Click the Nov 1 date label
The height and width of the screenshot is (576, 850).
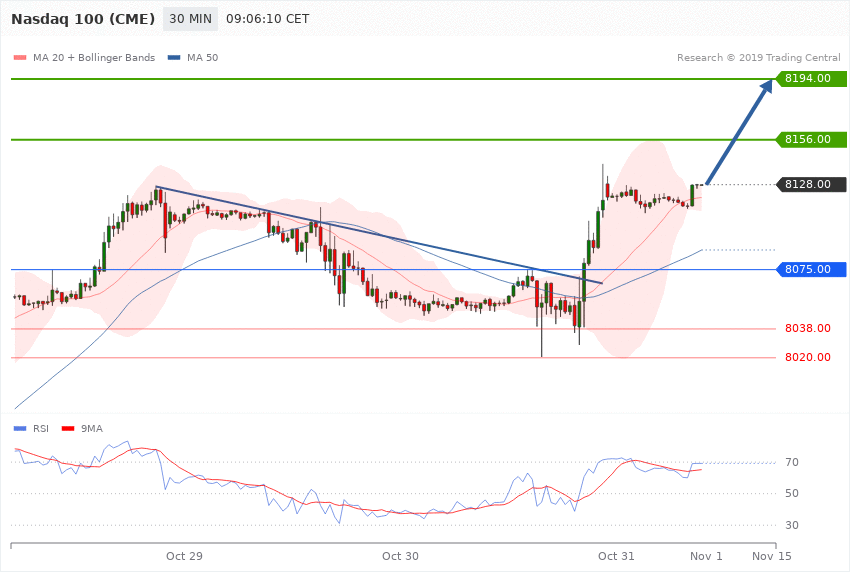[x=706, y=556]
